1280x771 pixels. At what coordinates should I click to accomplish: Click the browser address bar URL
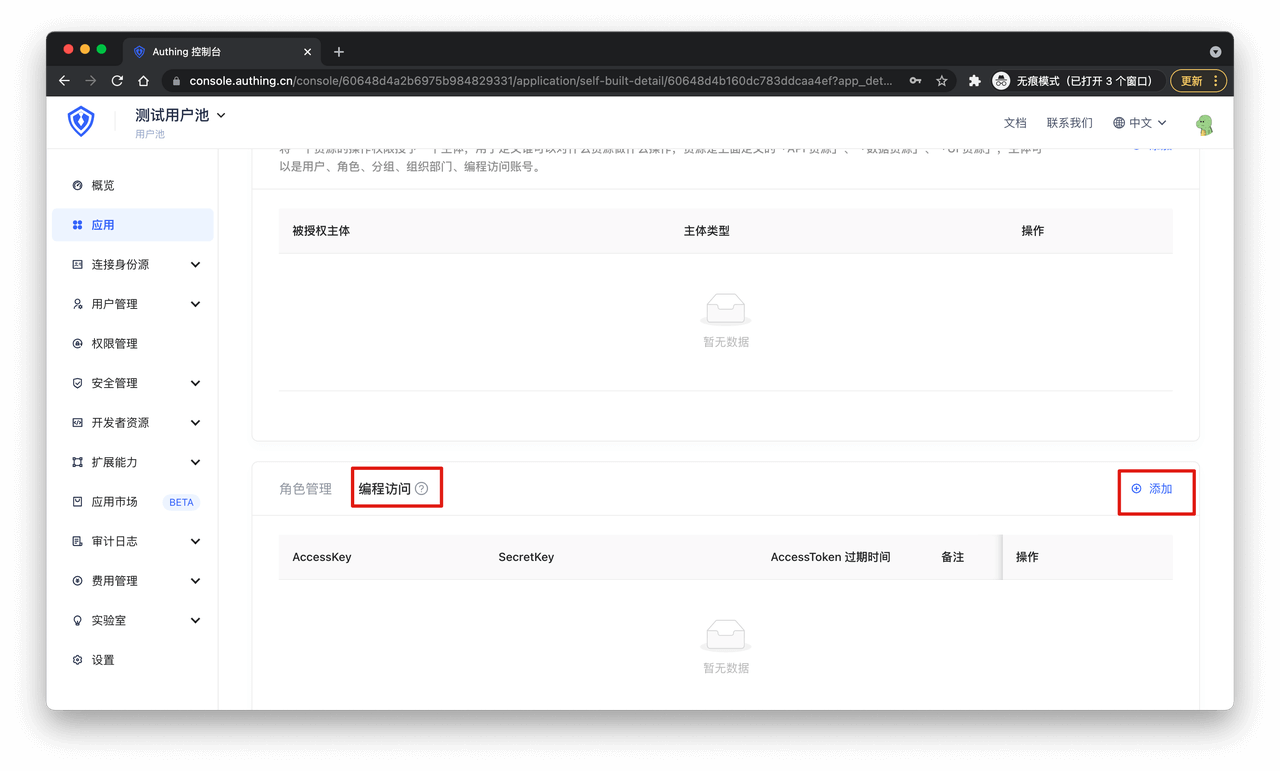coord(540,81)
